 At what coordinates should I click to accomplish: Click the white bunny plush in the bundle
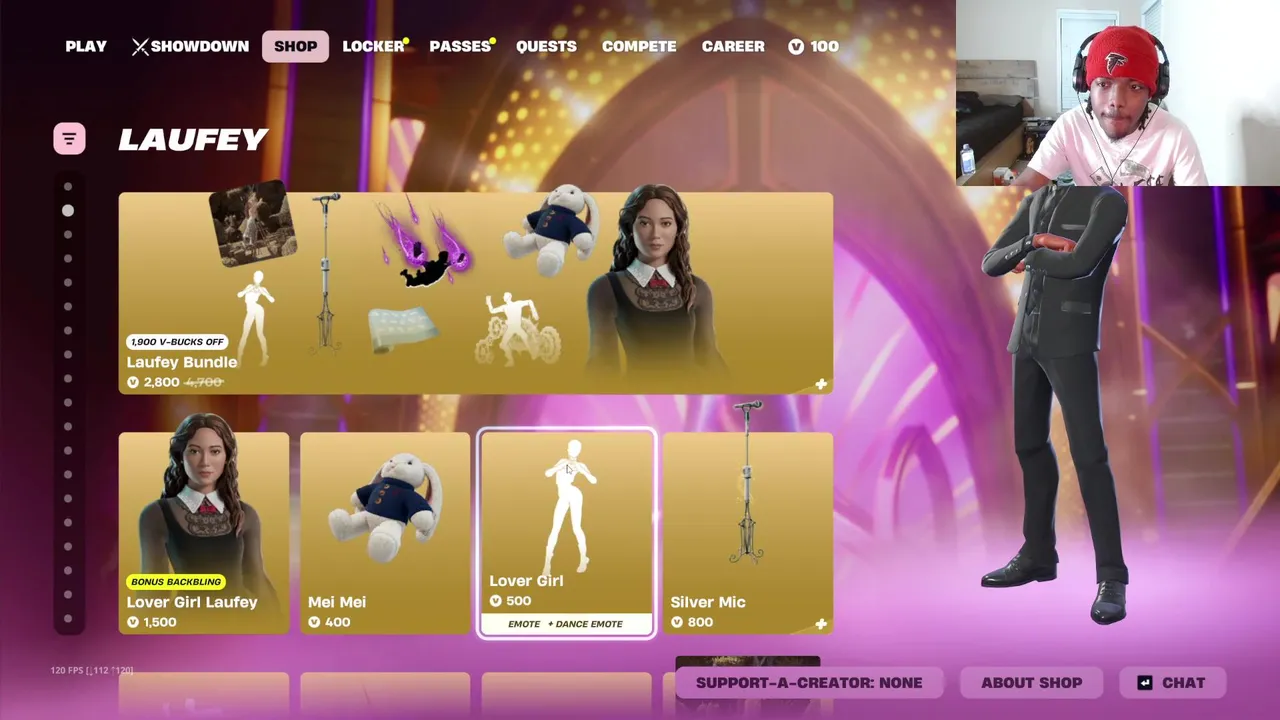point(551,230)
